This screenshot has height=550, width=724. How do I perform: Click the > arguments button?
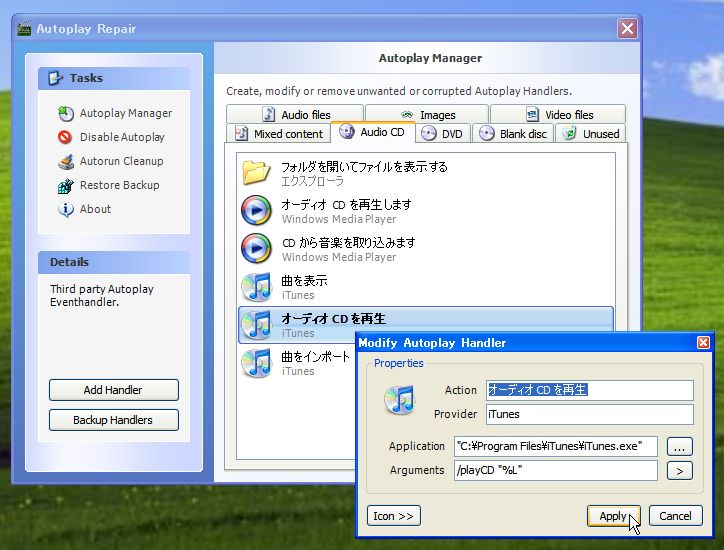point(680,471)
